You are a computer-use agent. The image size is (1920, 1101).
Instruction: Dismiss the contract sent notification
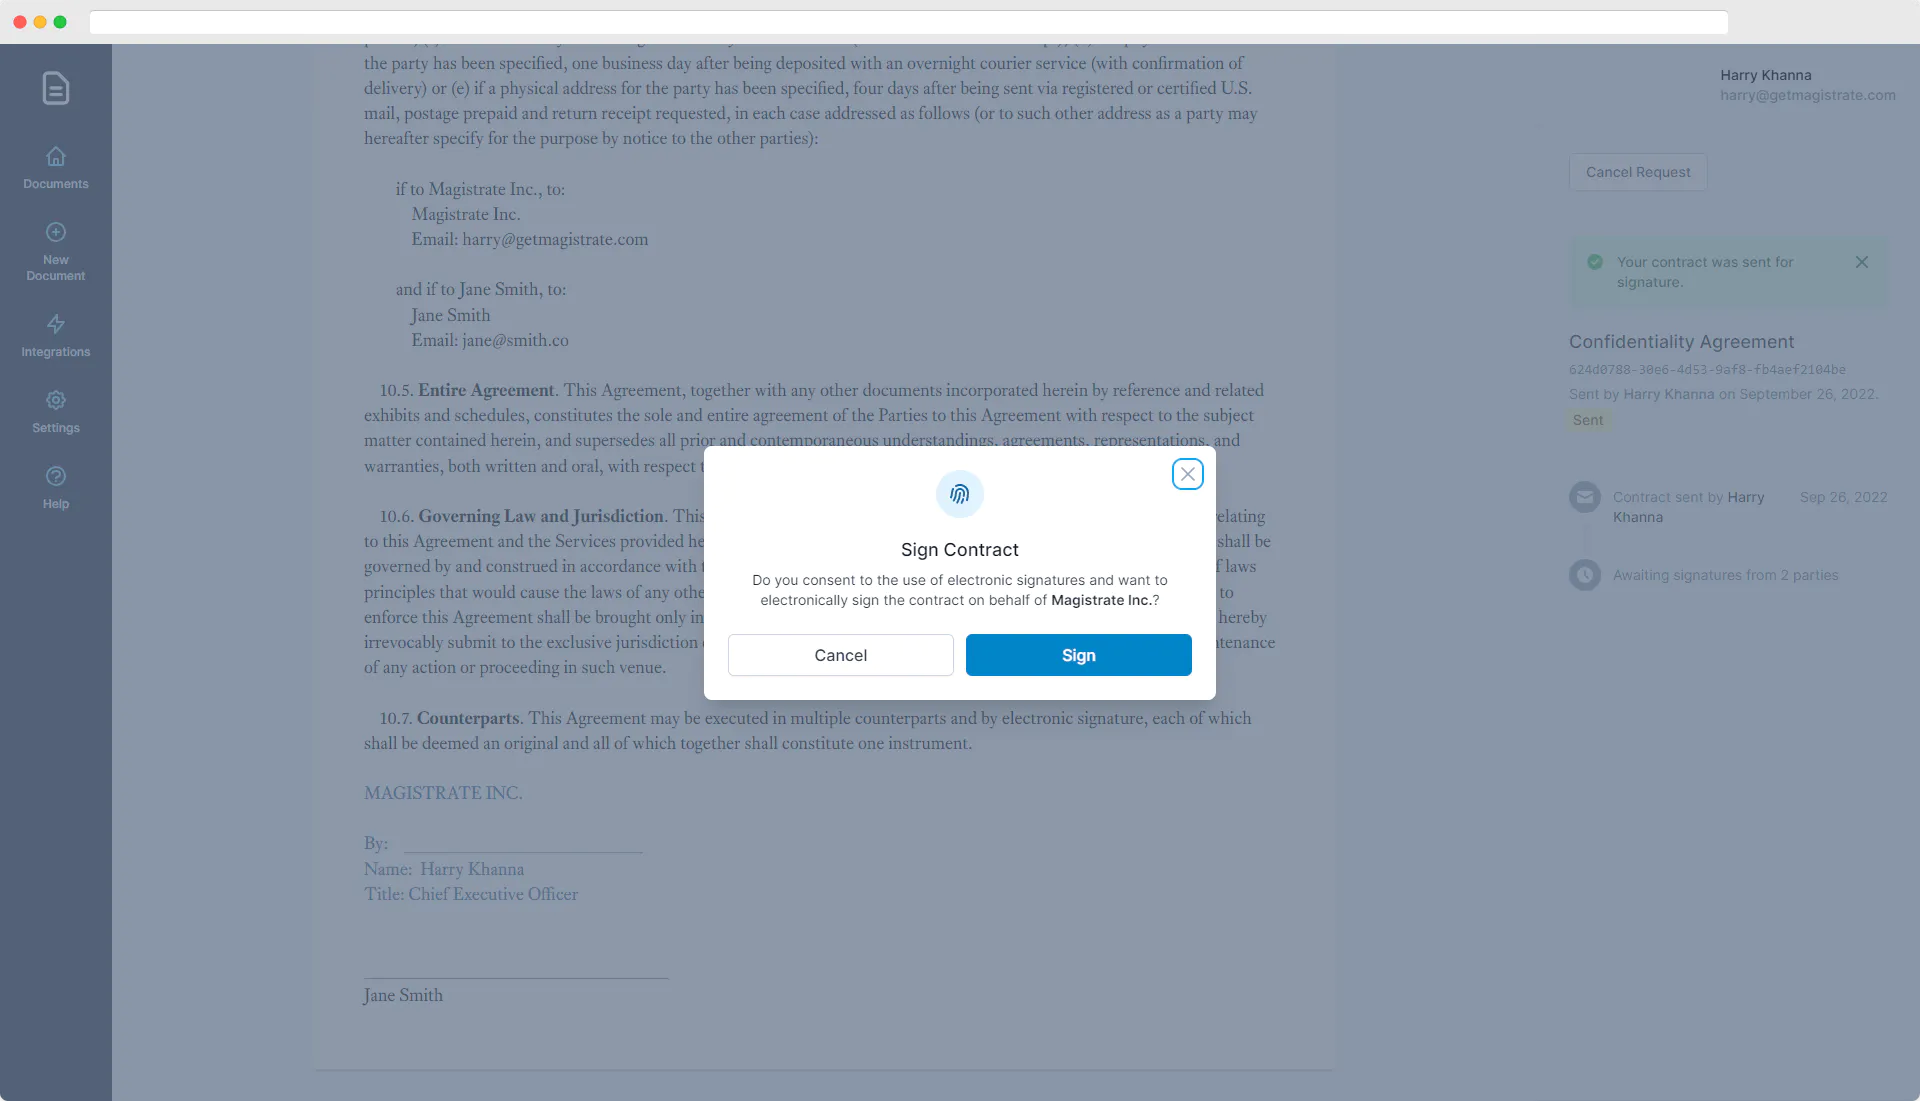pos(1862,262)
